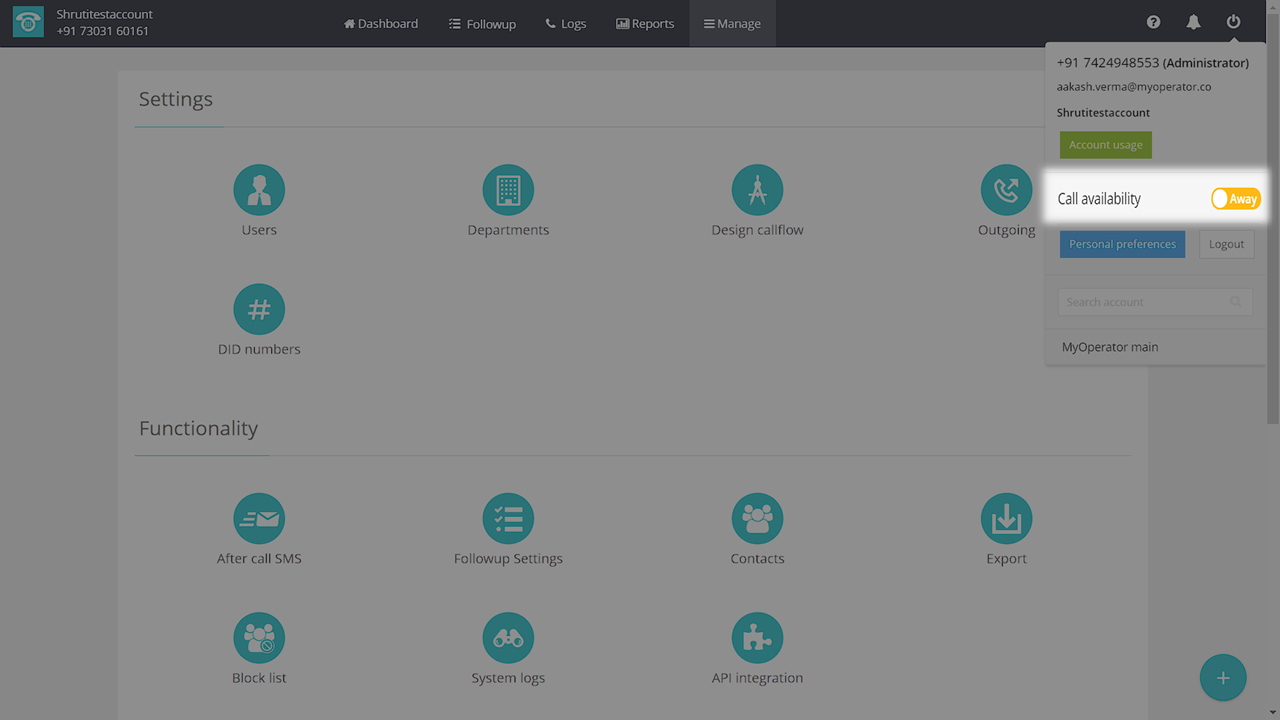The width and height of the screenshot is (1280, 720).
Task: Open the notifications bell
Action: click(1193, 22)
